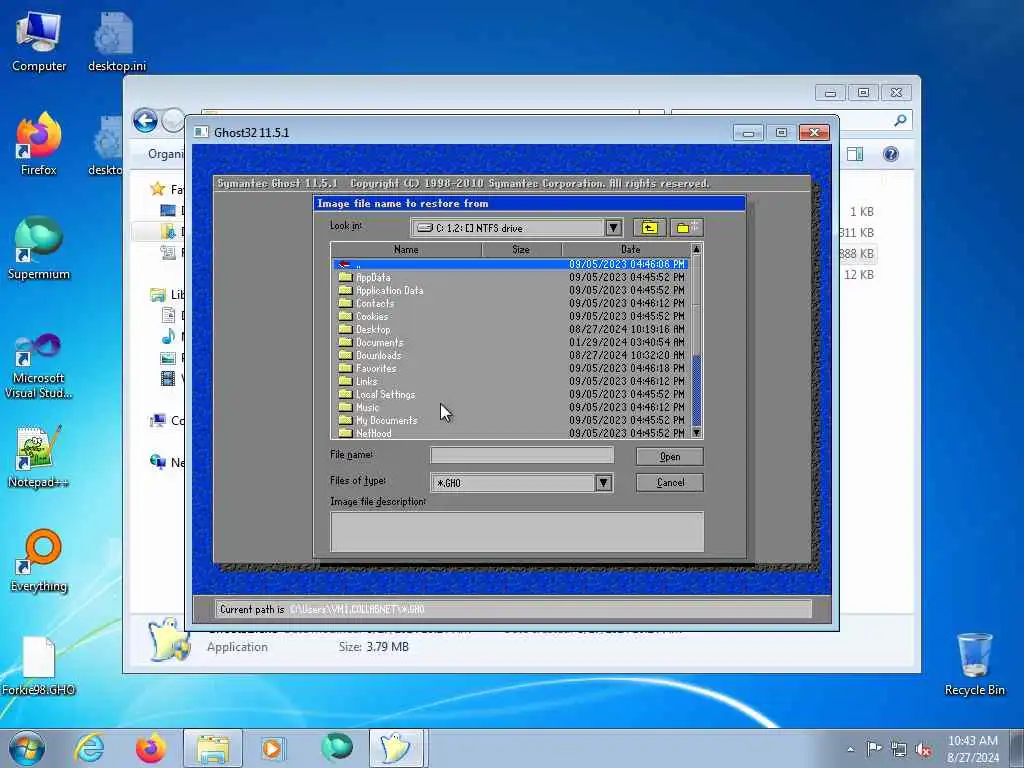Image resolution: width=1024 pixels, height=768 pixels.
Task: Switch to Ghost32 taskbar button
Action: [x=398, y=748]
